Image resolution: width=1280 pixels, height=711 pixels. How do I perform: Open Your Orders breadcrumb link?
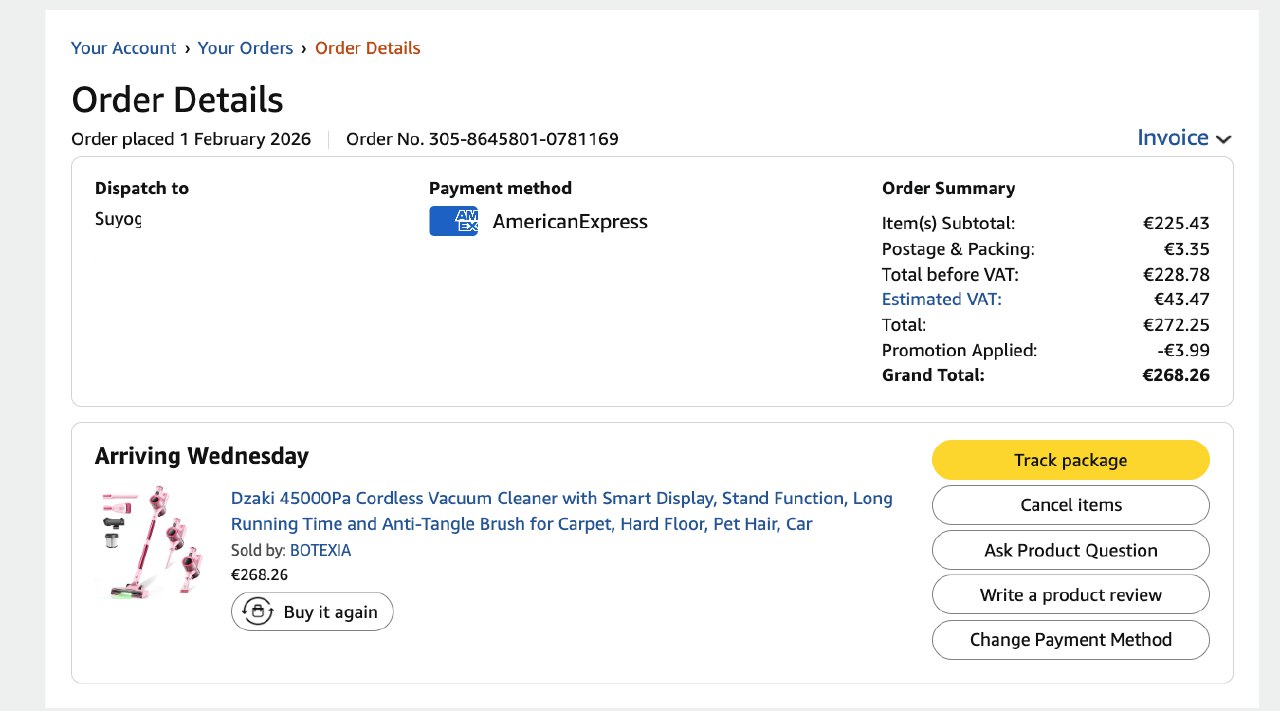[245, 48]
